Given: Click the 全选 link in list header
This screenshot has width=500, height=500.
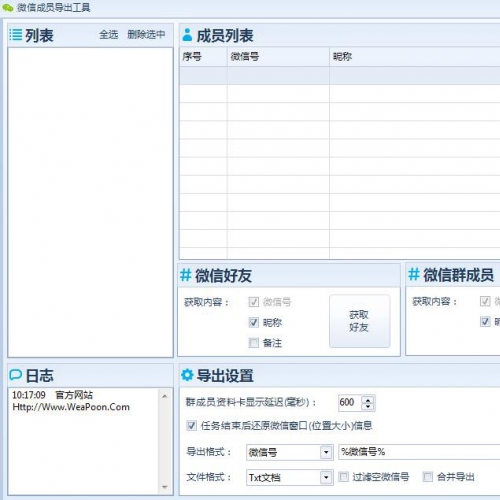Looking at the screenshot, I should coord(109,34).
